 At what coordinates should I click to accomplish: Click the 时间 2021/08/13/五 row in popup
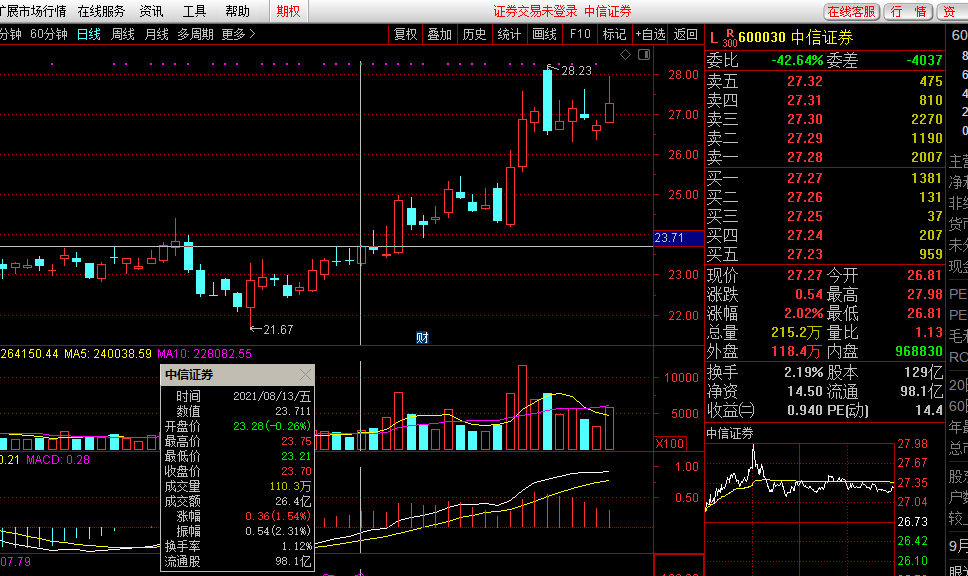point(238,396)
